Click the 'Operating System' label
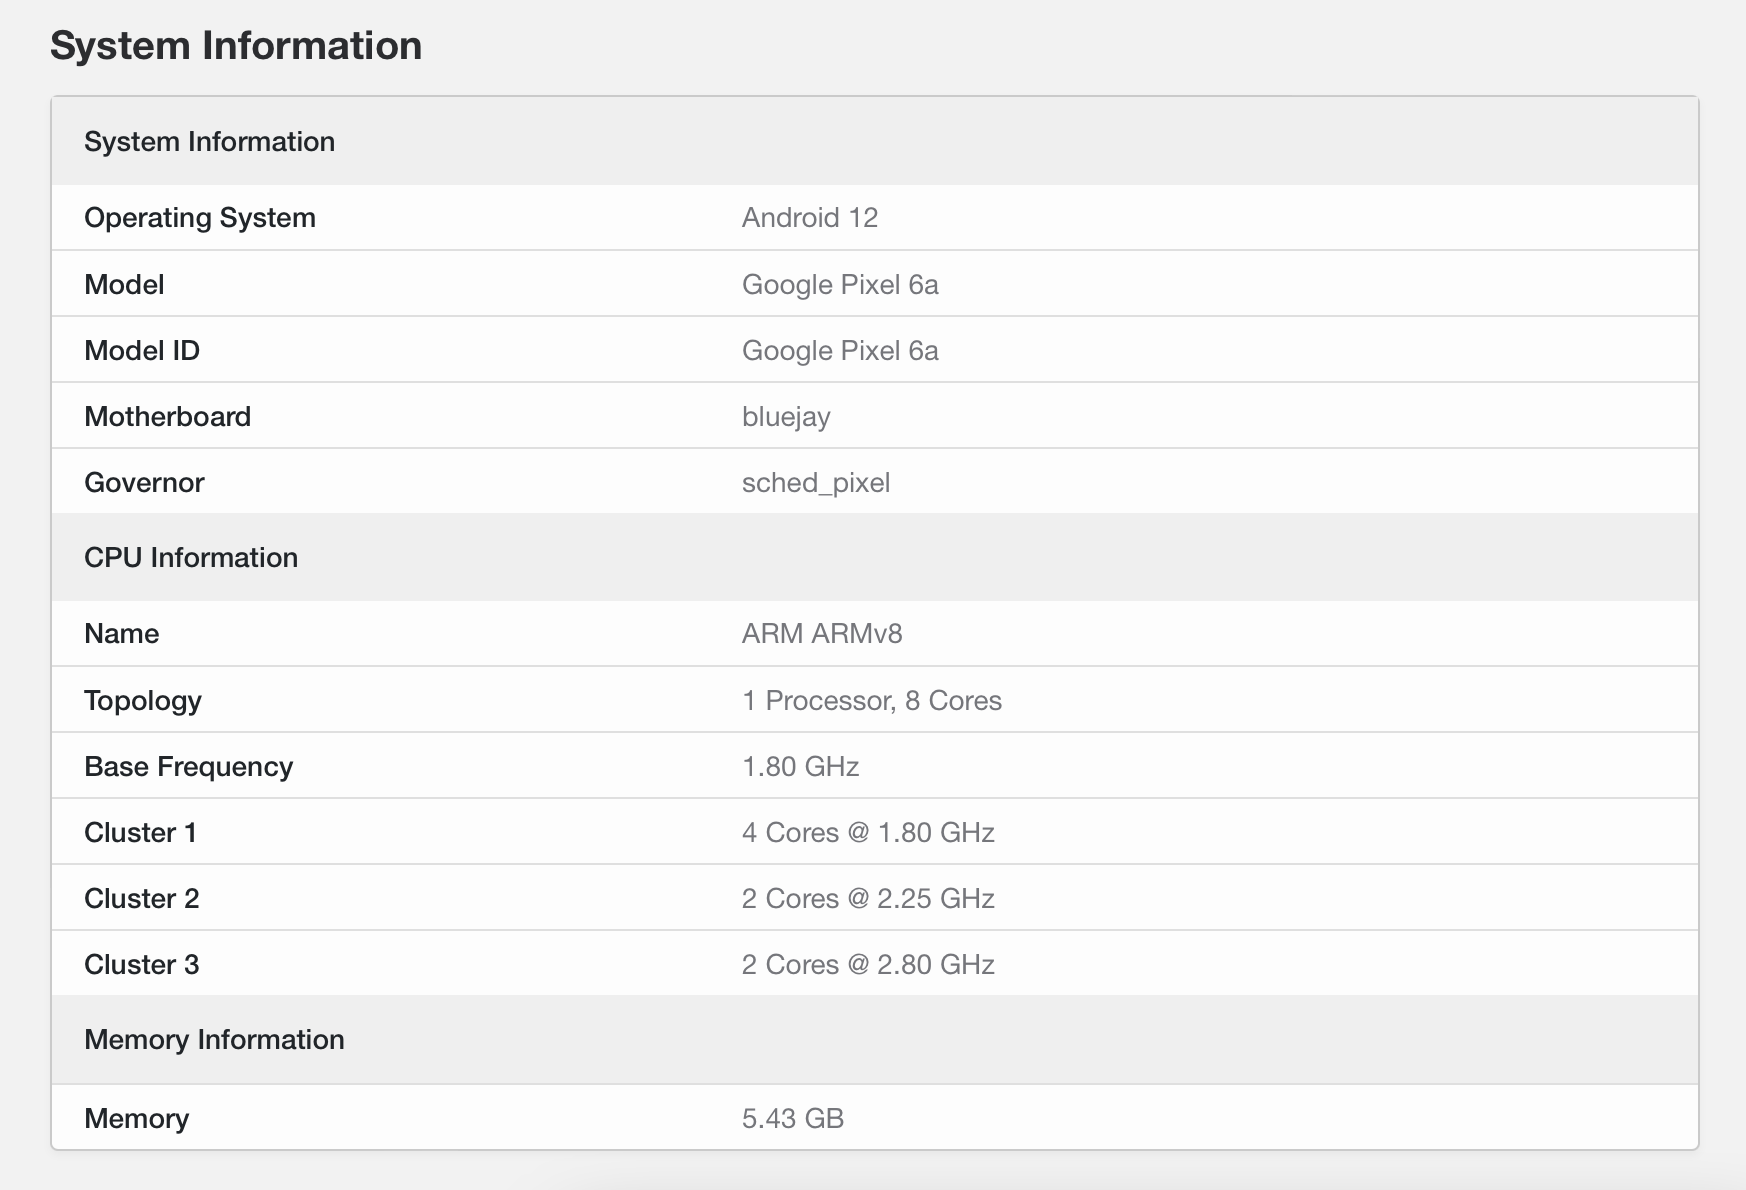The height and width of the screenshot is (1190, 1746). tap(200, 218)
